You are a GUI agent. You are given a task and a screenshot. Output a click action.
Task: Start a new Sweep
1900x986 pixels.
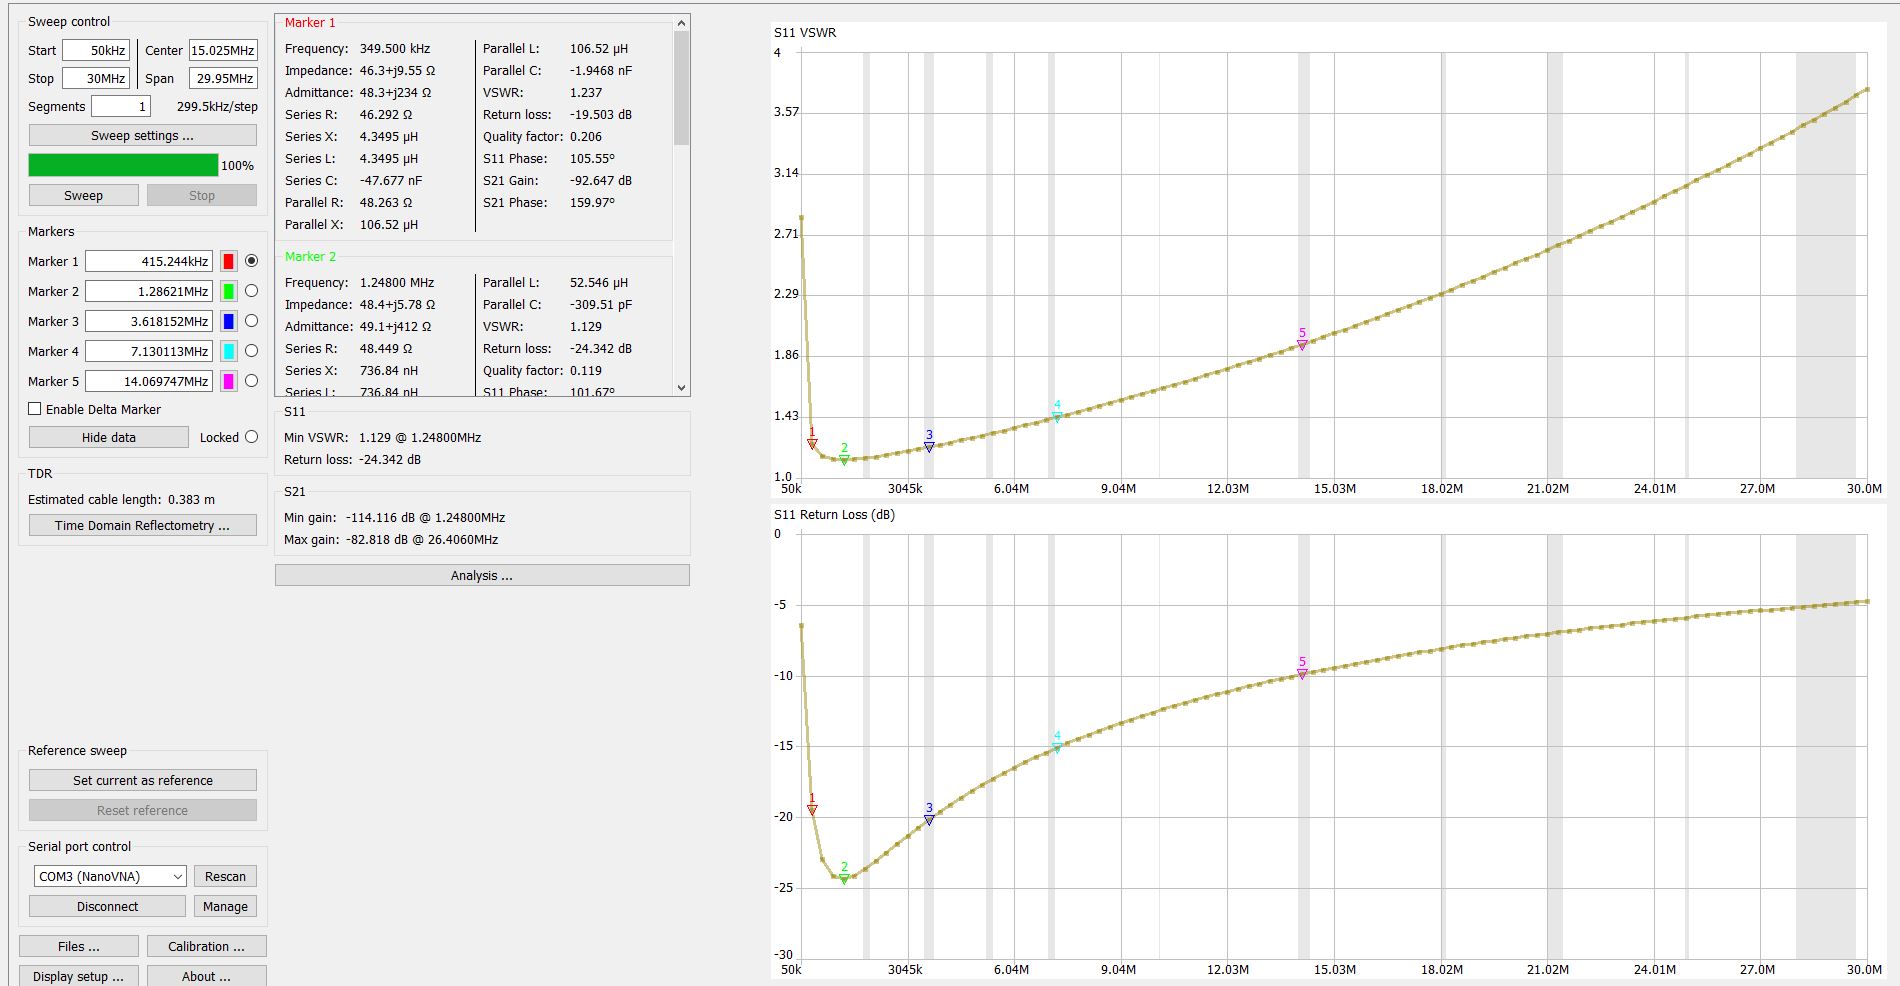[83, 196]
